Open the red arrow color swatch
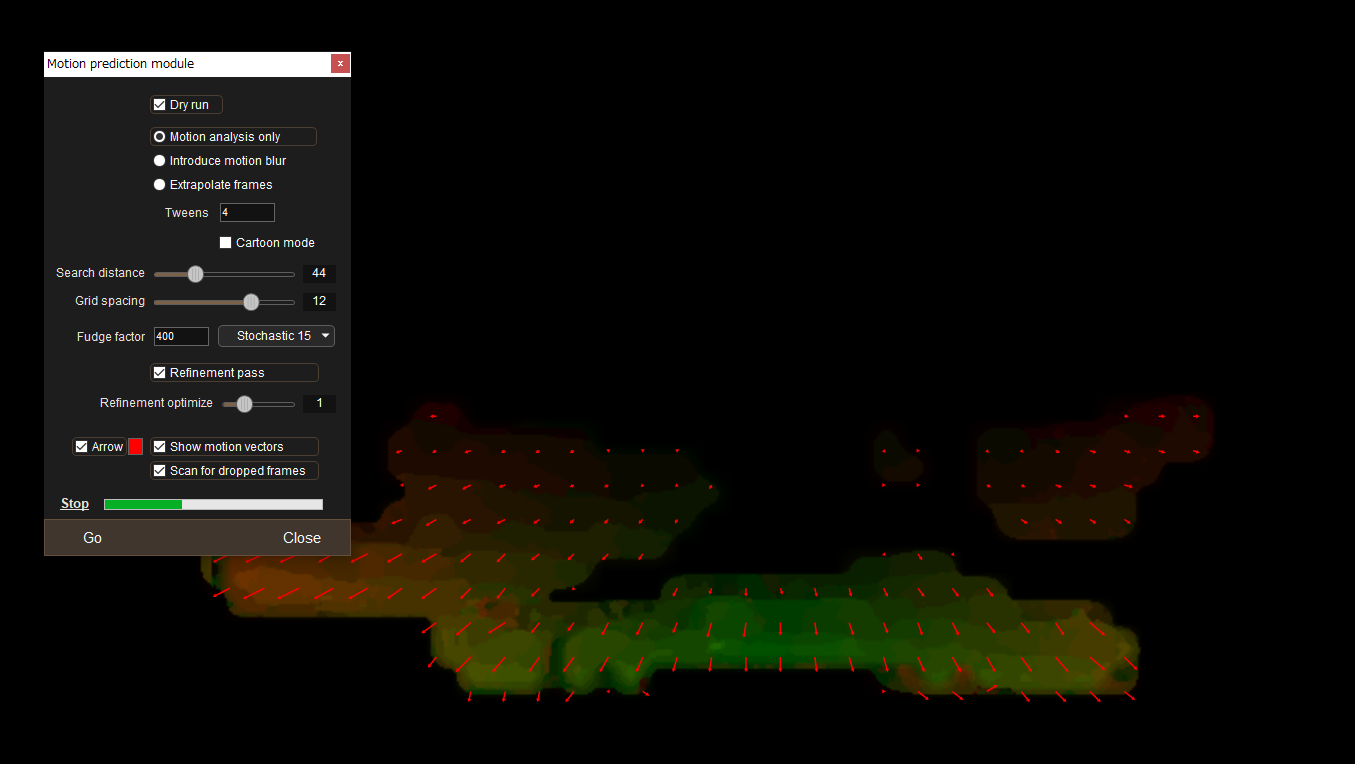The width and height of the screenshot is (1355, 764). (x=136, y=447)
